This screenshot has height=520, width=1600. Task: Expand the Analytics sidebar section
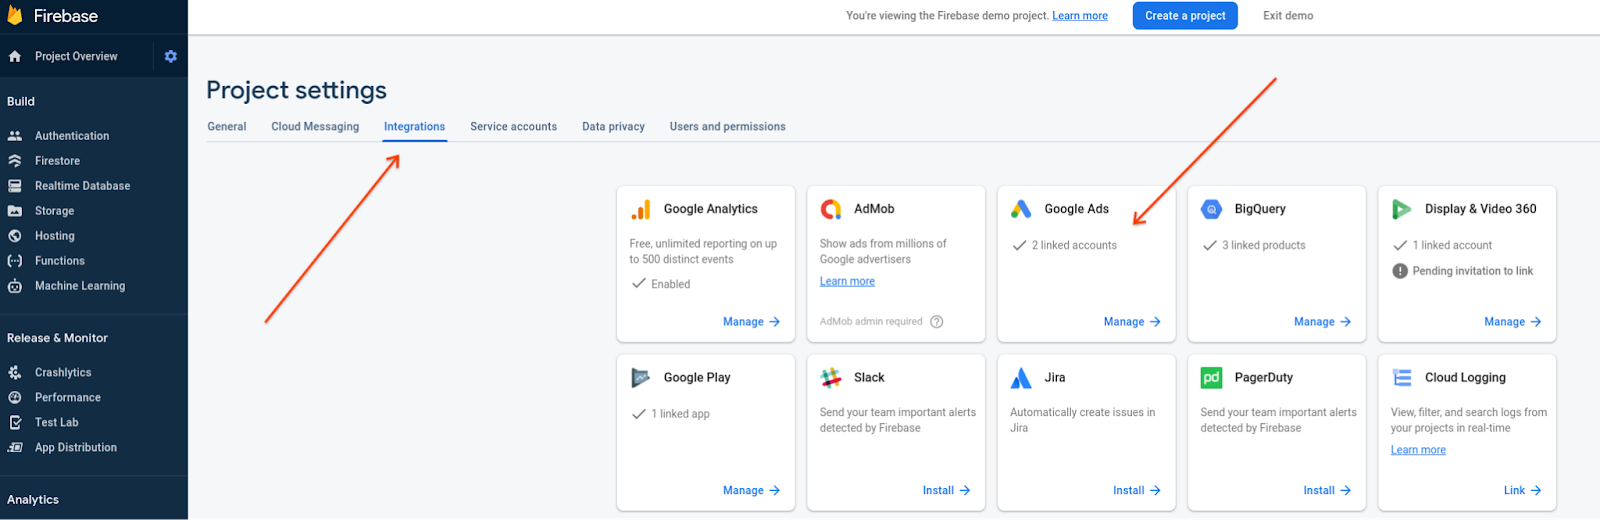[33, 500]
